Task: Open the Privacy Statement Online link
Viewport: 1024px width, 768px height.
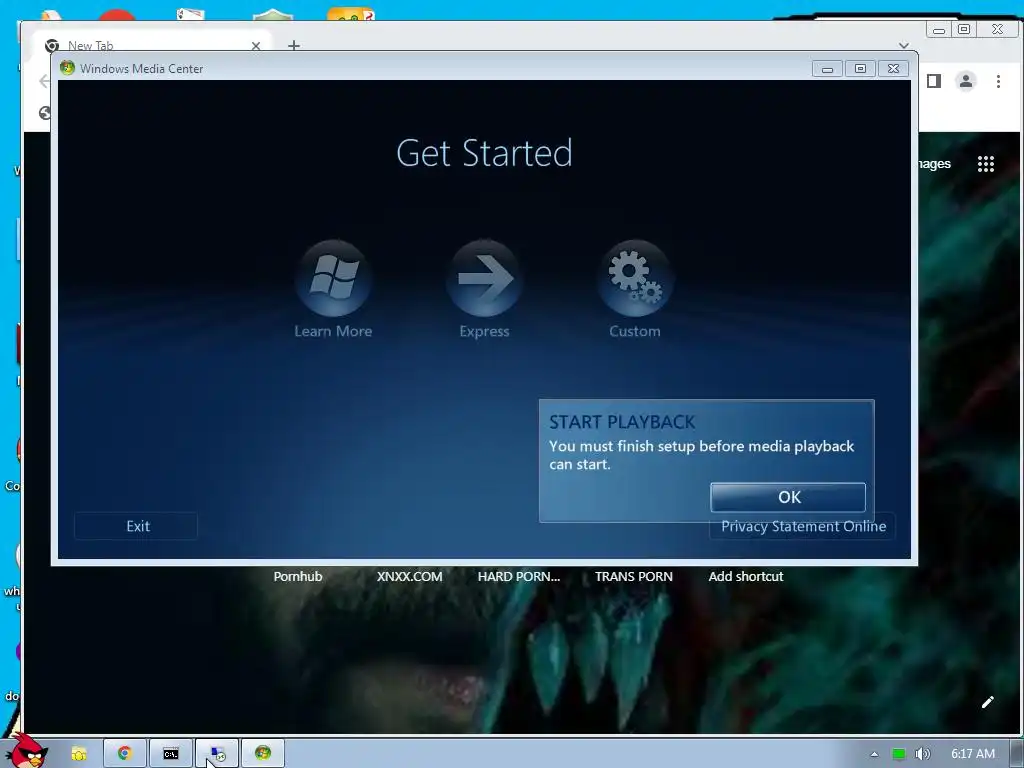Action: coord(803,526)
